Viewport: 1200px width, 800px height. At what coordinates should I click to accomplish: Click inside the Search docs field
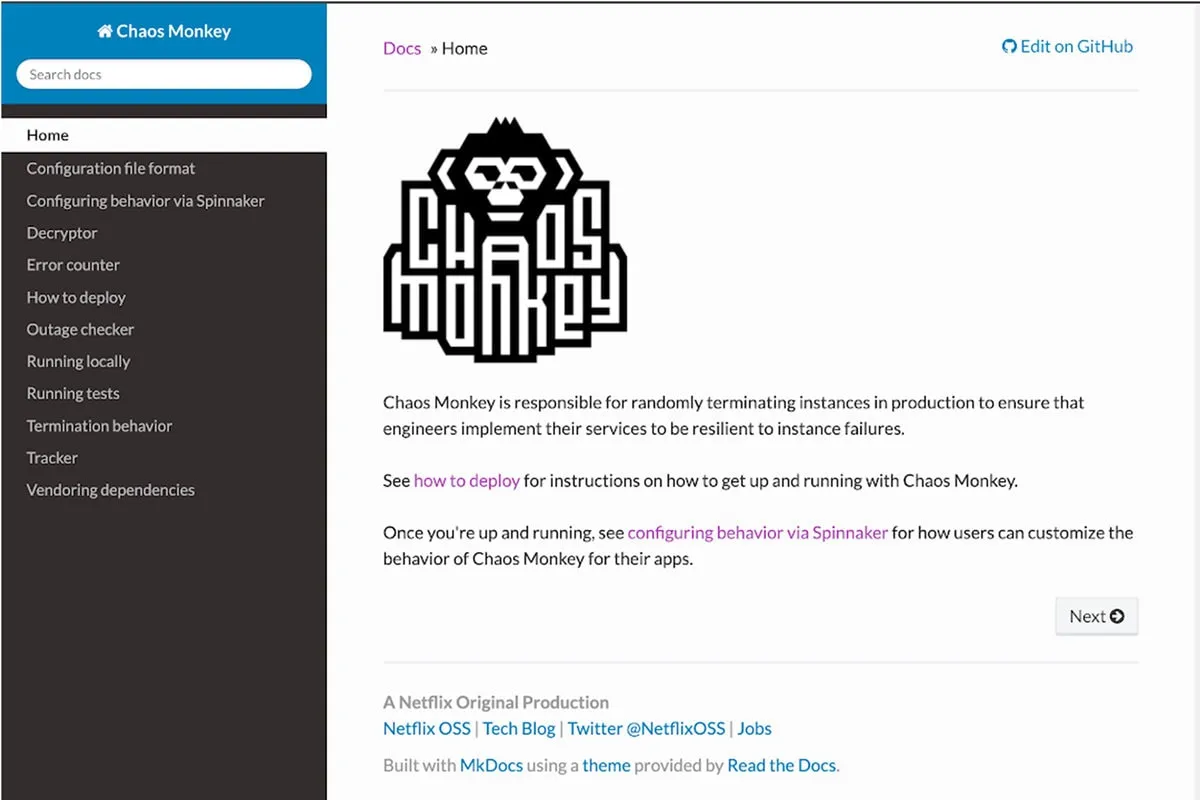click(x=163, y=73)
